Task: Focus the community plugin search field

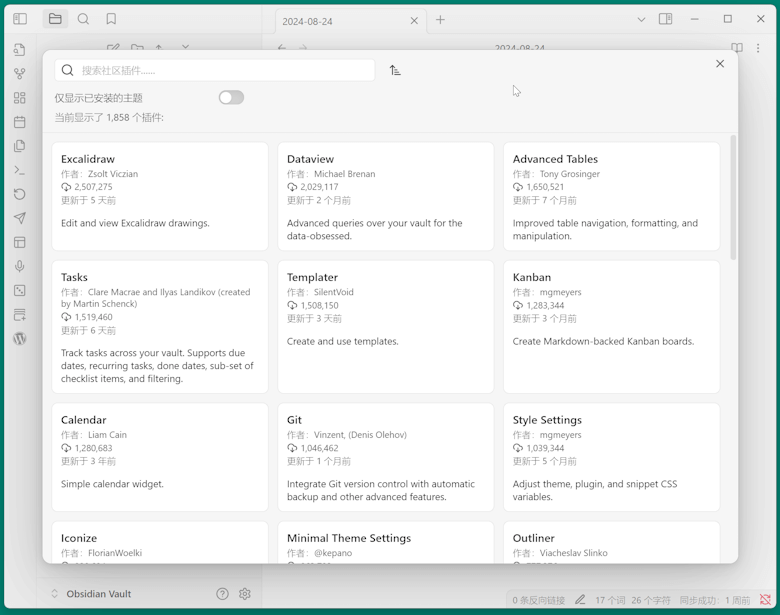Action: coord(215,70)
